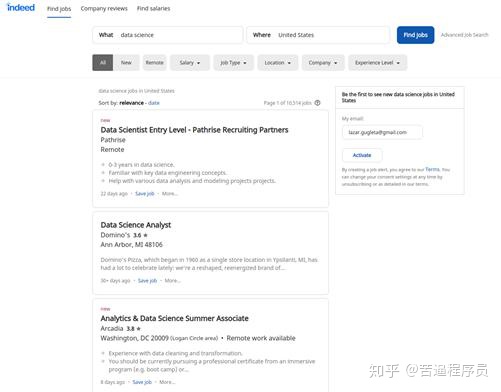Open Arcadia company link
This screenshot has height=392, width=501.
[x=112, y=329]
